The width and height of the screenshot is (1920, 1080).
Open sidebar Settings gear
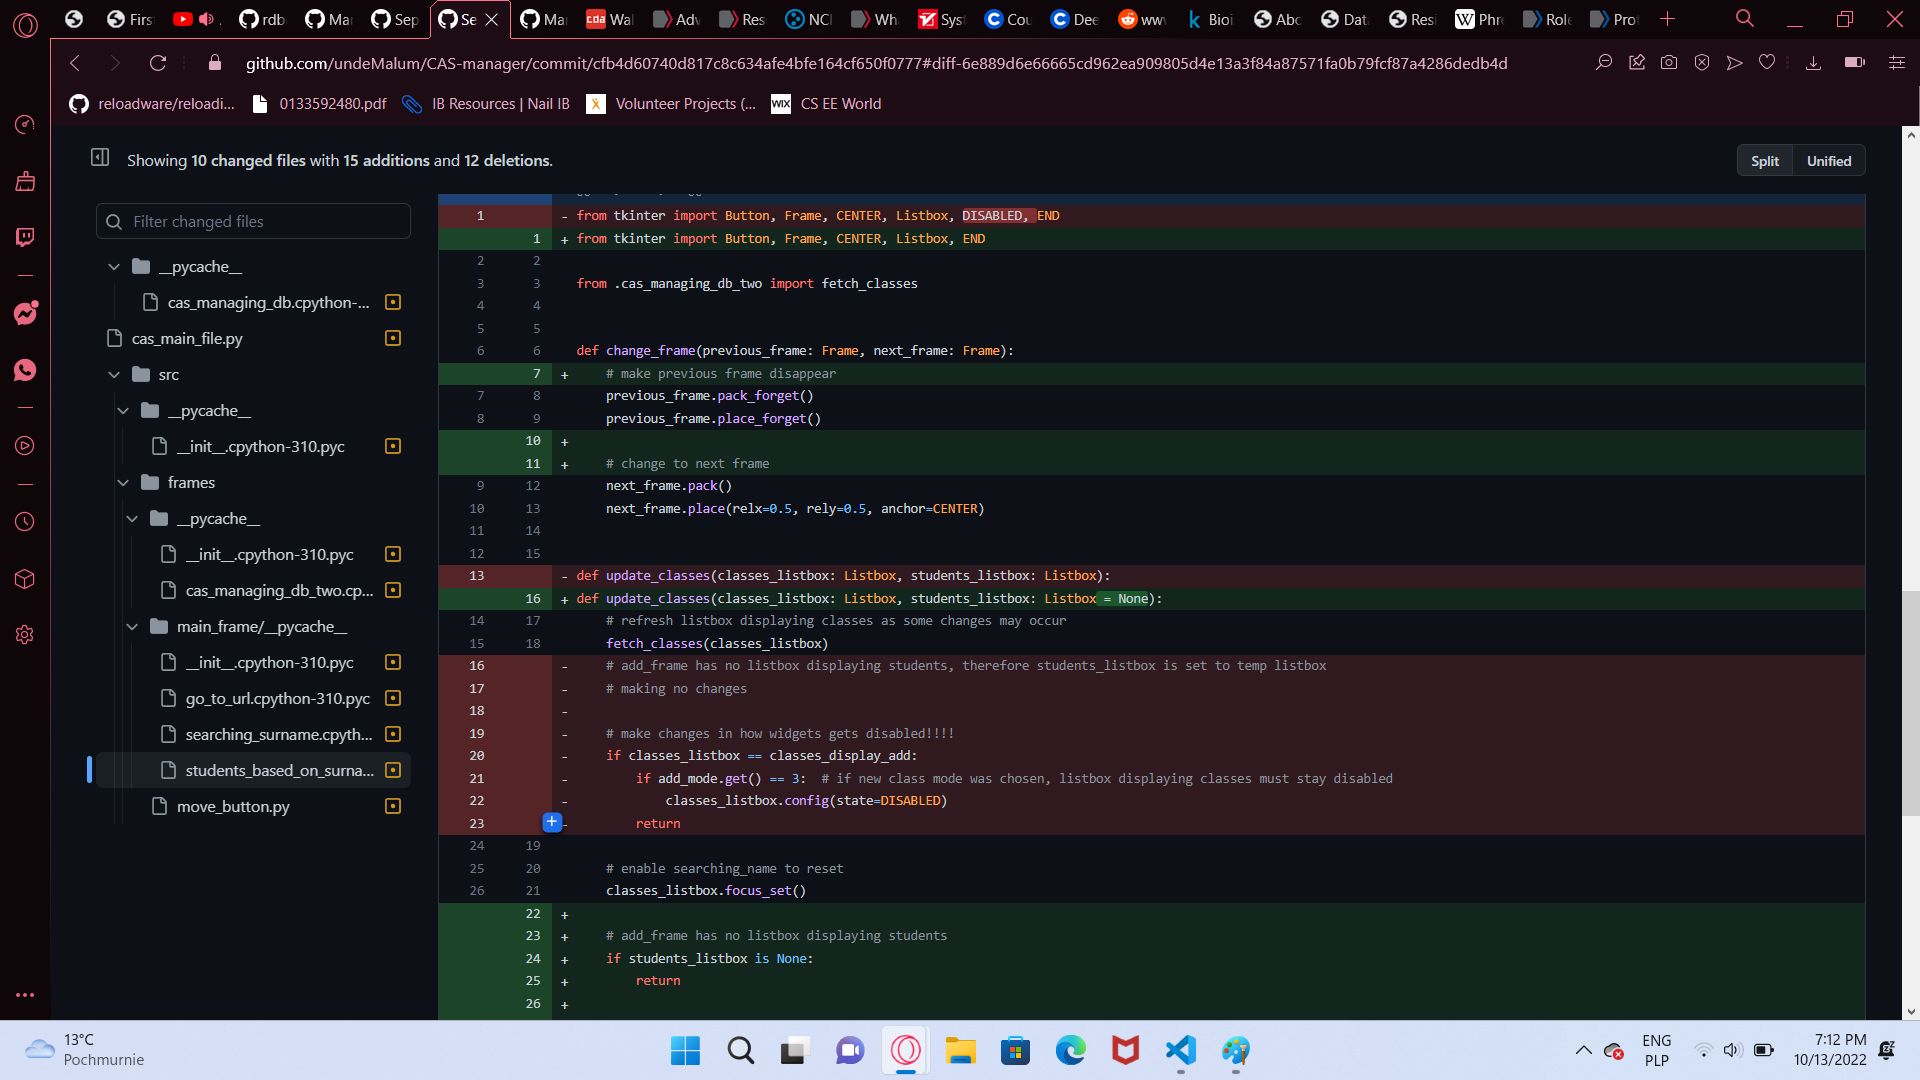coord(25,635)
